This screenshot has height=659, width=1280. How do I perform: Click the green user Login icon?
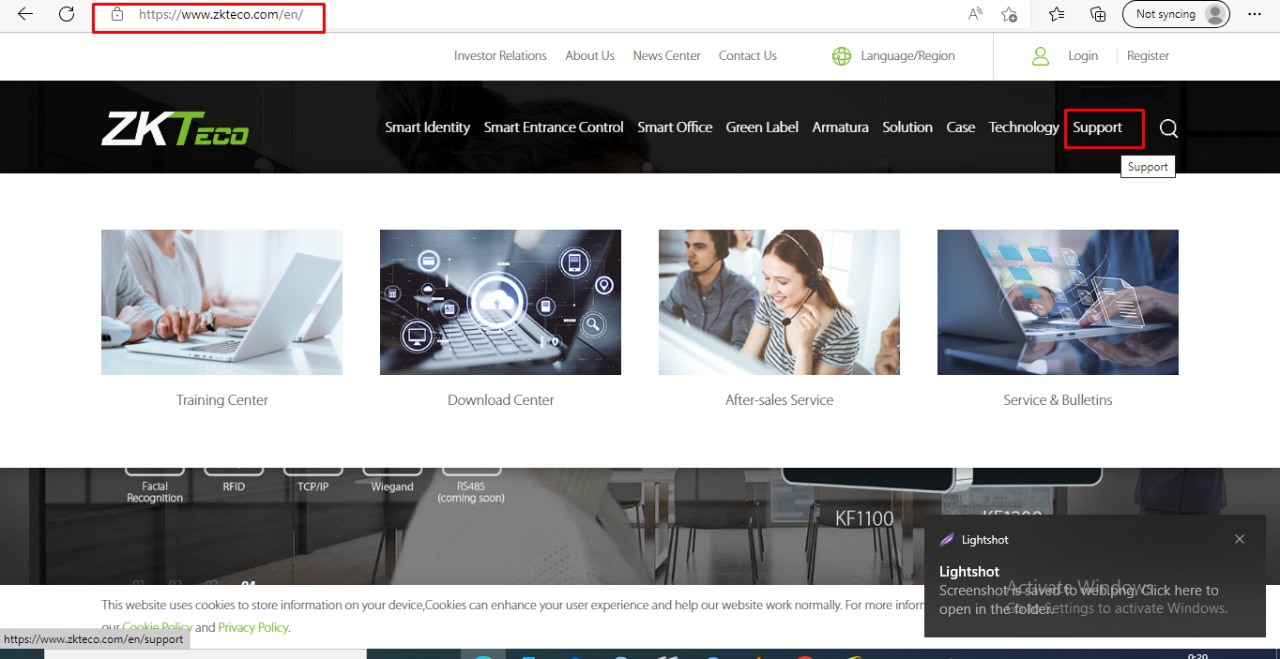pyautogui.click(x=1040, y=56)
